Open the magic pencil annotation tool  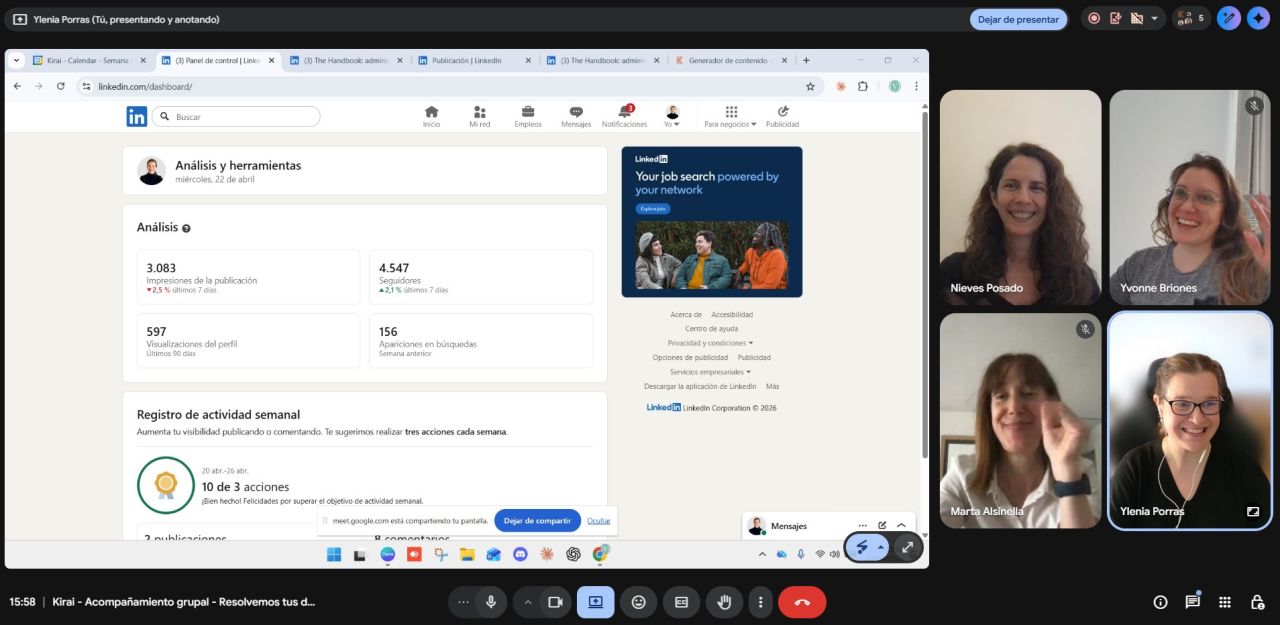coord(1228,19)
